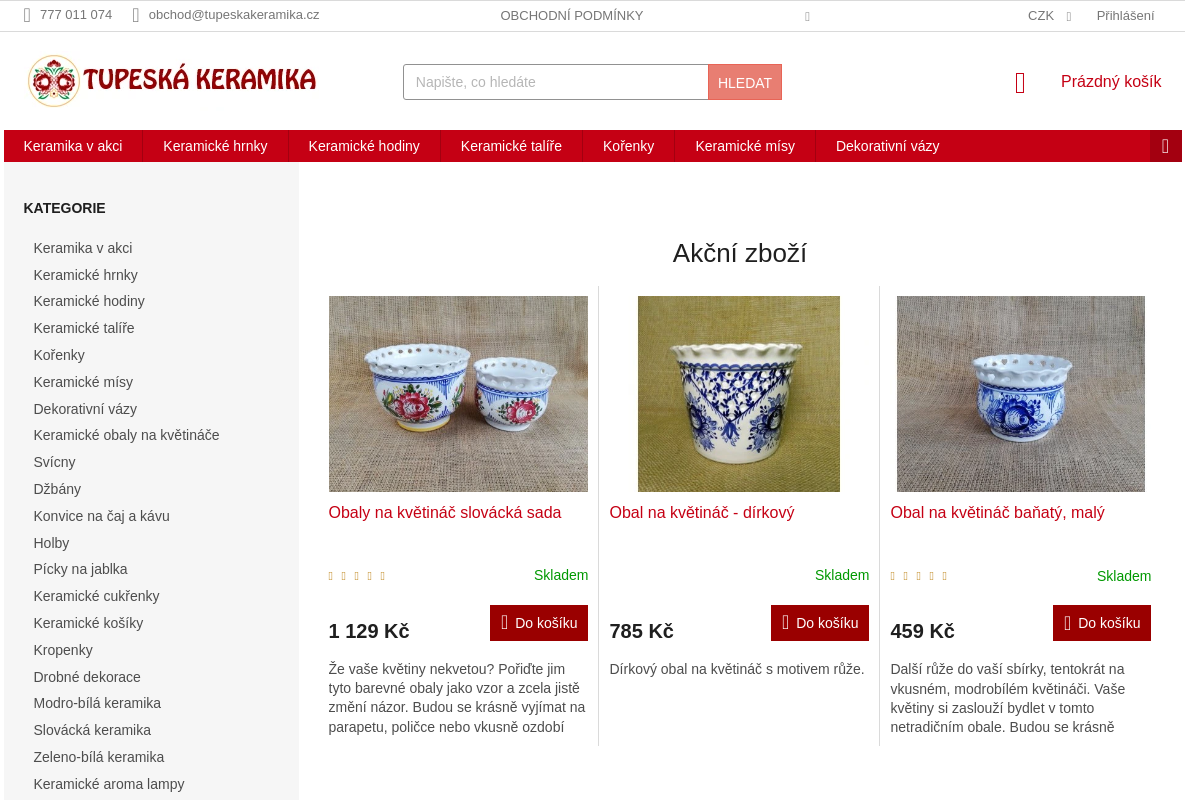1200x800 pixels.
Task: Click the email icon beside obchod@tupeskakeramika.cz
Action: point(136,15)
